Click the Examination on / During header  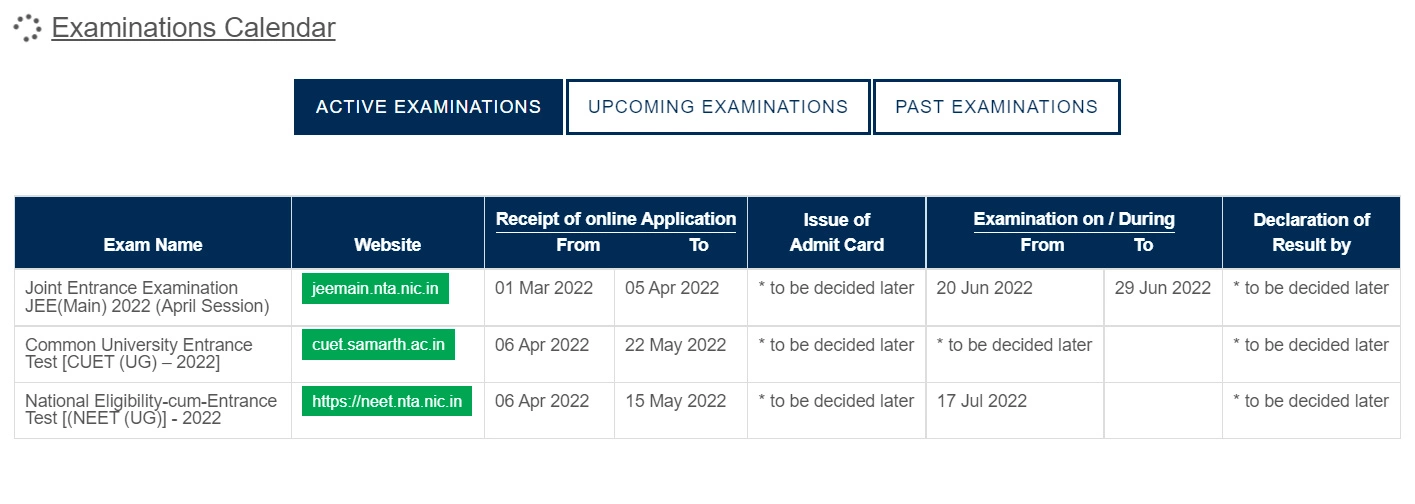(x=1074, y=219)
